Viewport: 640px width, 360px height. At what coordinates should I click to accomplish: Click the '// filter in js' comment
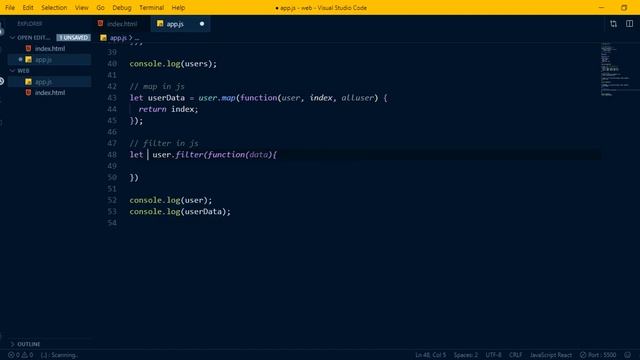pos(164,143)
